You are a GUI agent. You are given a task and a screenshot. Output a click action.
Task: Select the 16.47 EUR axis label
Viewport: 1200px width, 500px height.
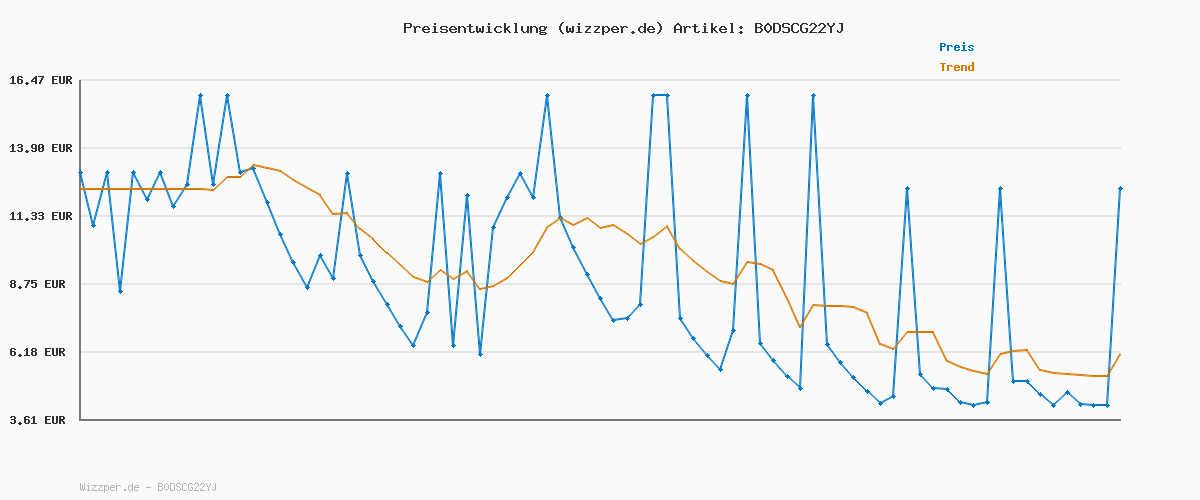(x=41, y=80)
